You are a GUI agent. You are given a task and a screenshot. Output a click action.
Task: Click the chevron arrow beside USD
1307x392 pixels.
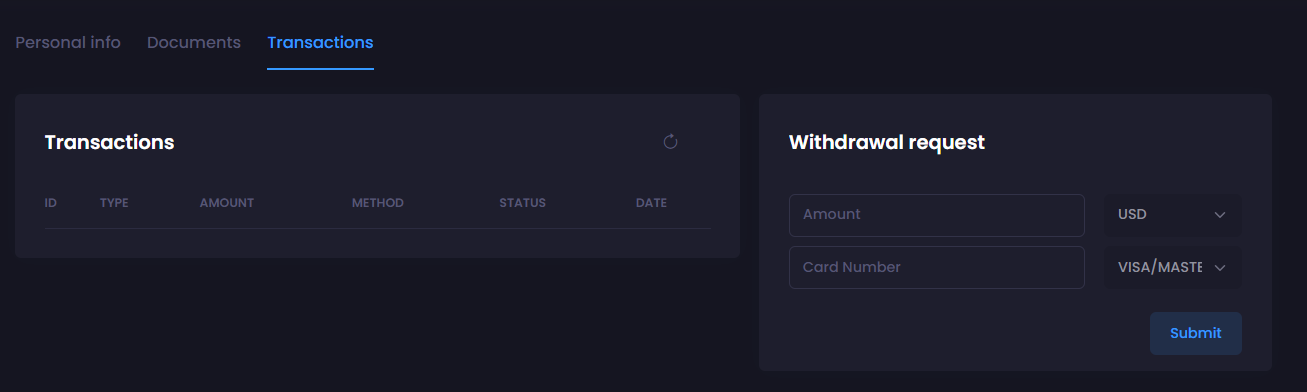coord(1220,215)
